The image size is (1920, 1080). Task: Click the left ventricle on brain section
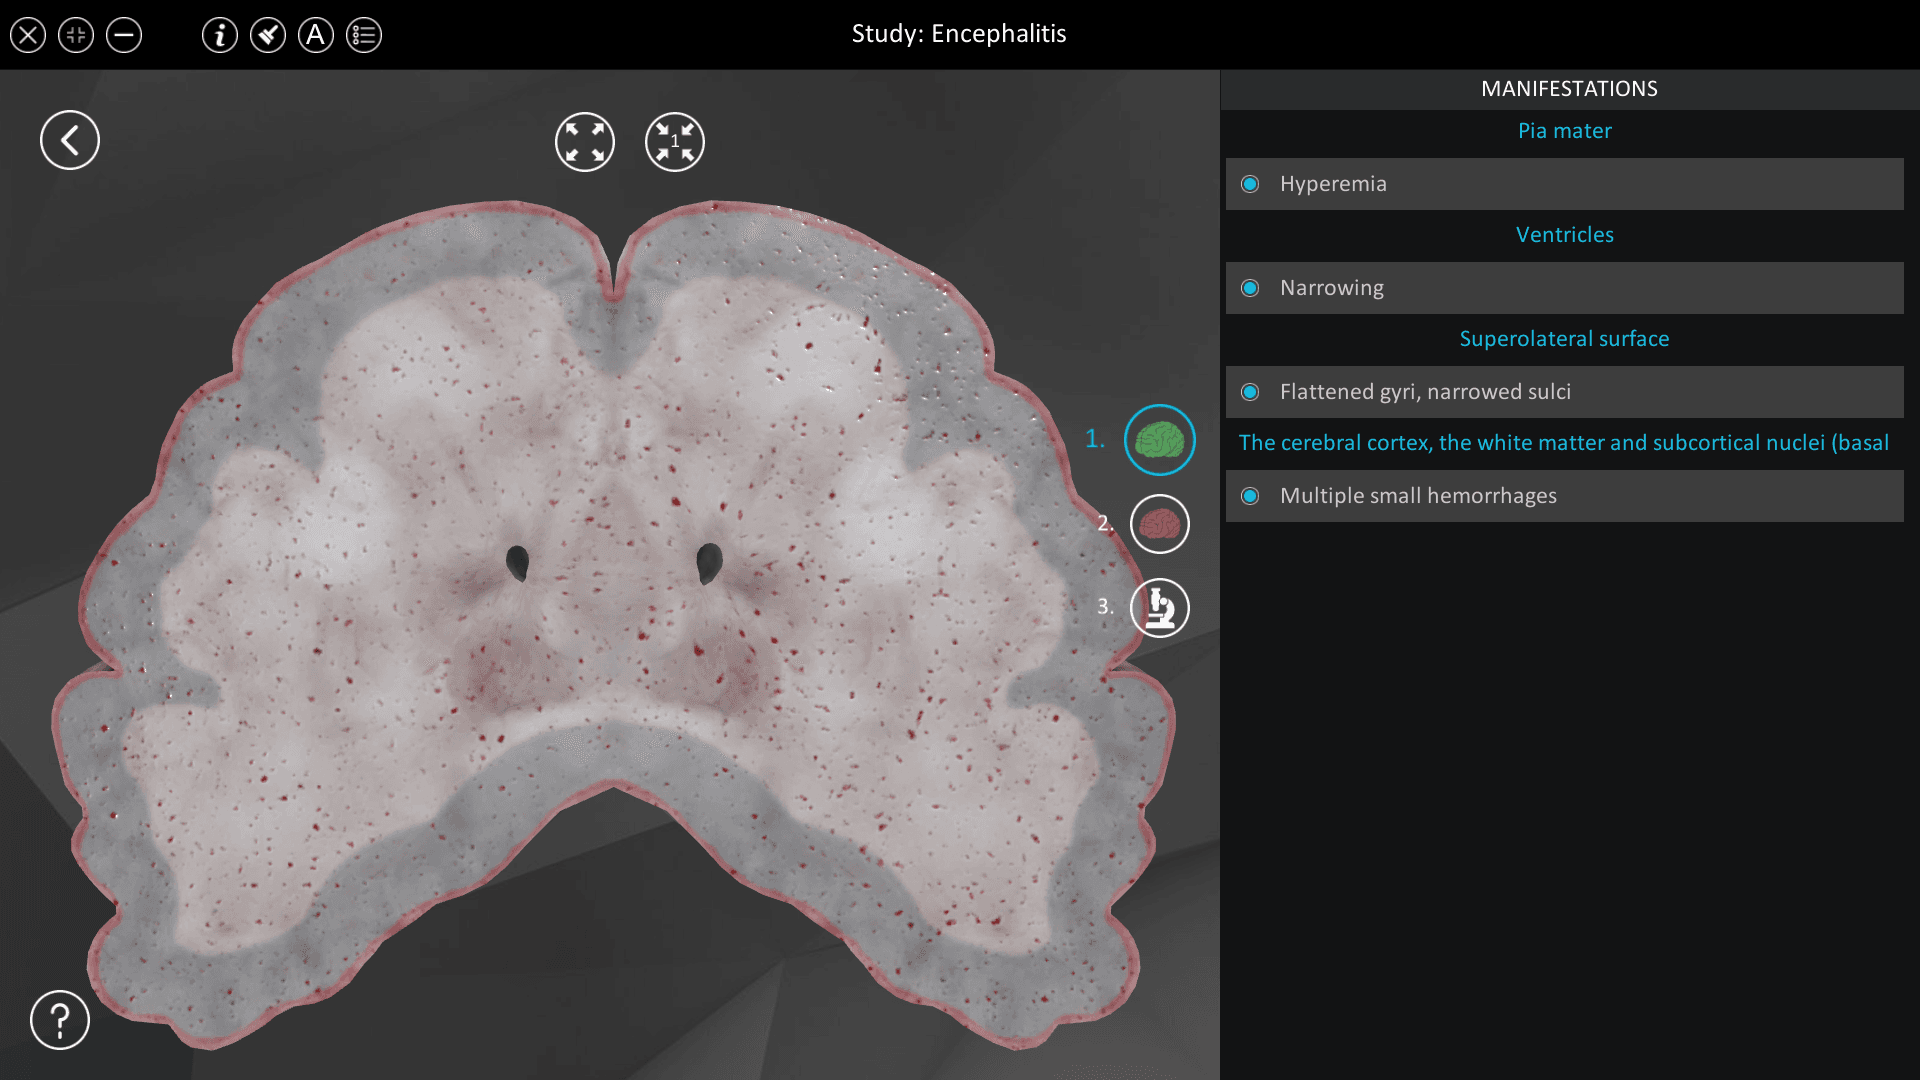[517, 563]
